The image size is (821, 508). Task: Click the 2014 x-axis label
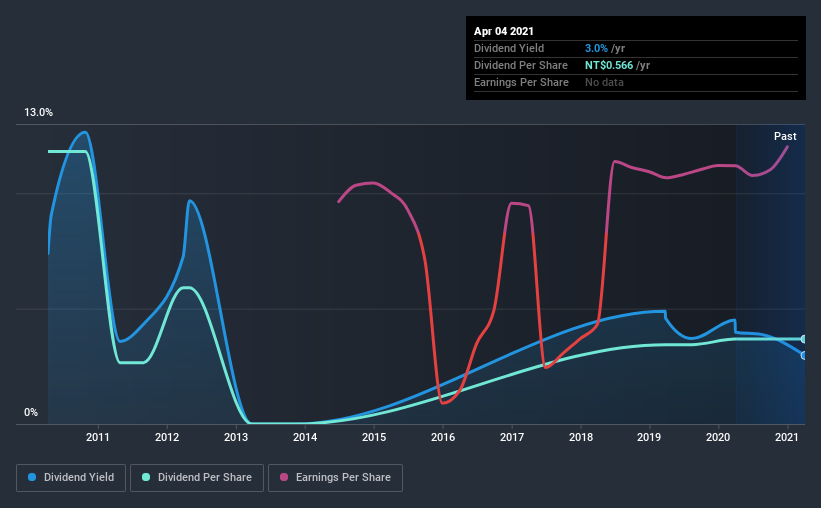coord(305,437)
